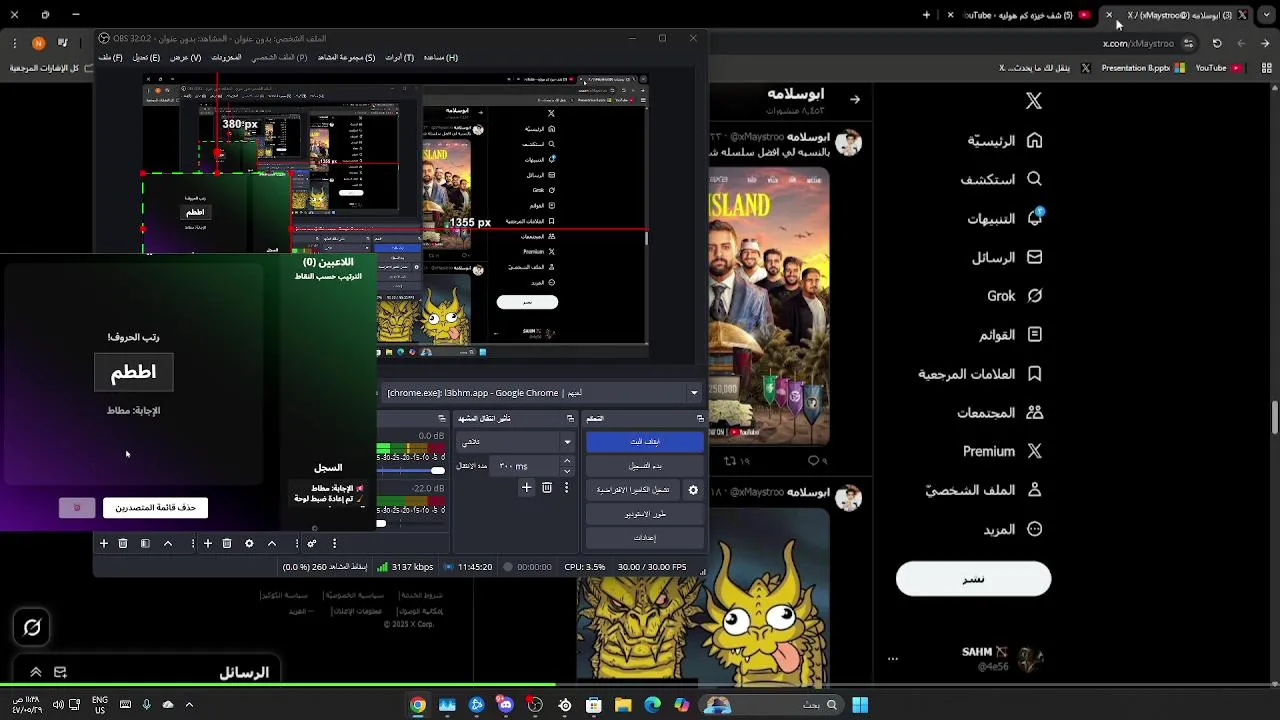Pop out the Controls (التحكم) dock
This screenshot has width=1280, height=720.
pyautogui.click(x=700, y=418)
